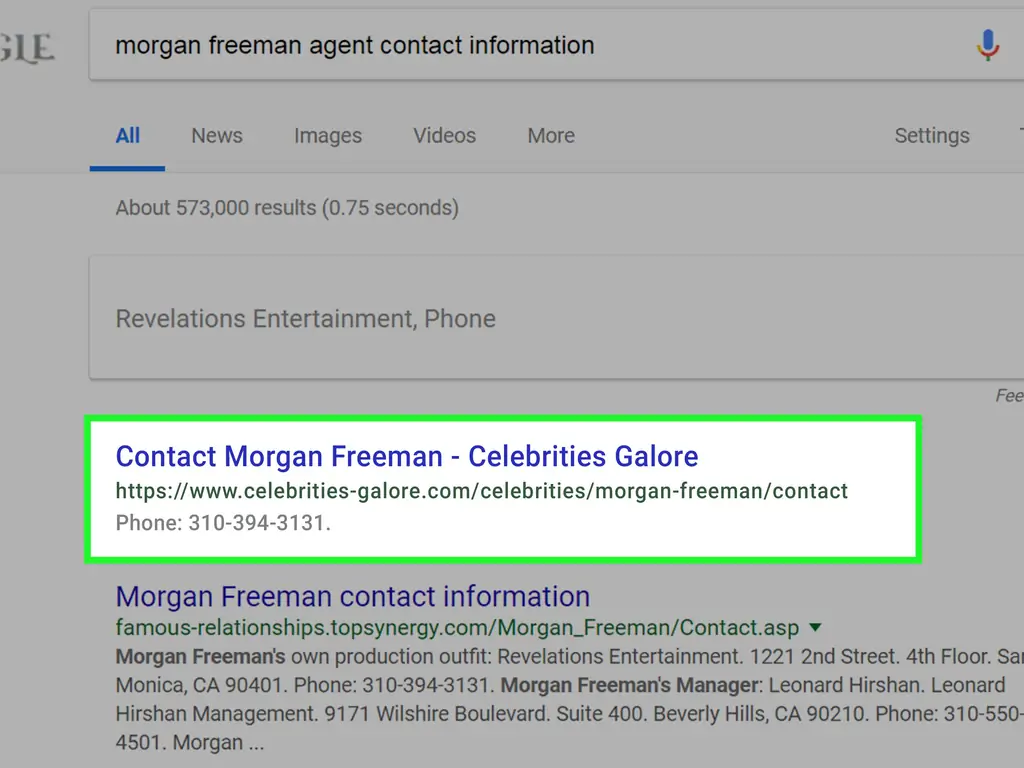1024x768 pixels.
Task: Open the More search options menu
Action: (x=551, y=135)
